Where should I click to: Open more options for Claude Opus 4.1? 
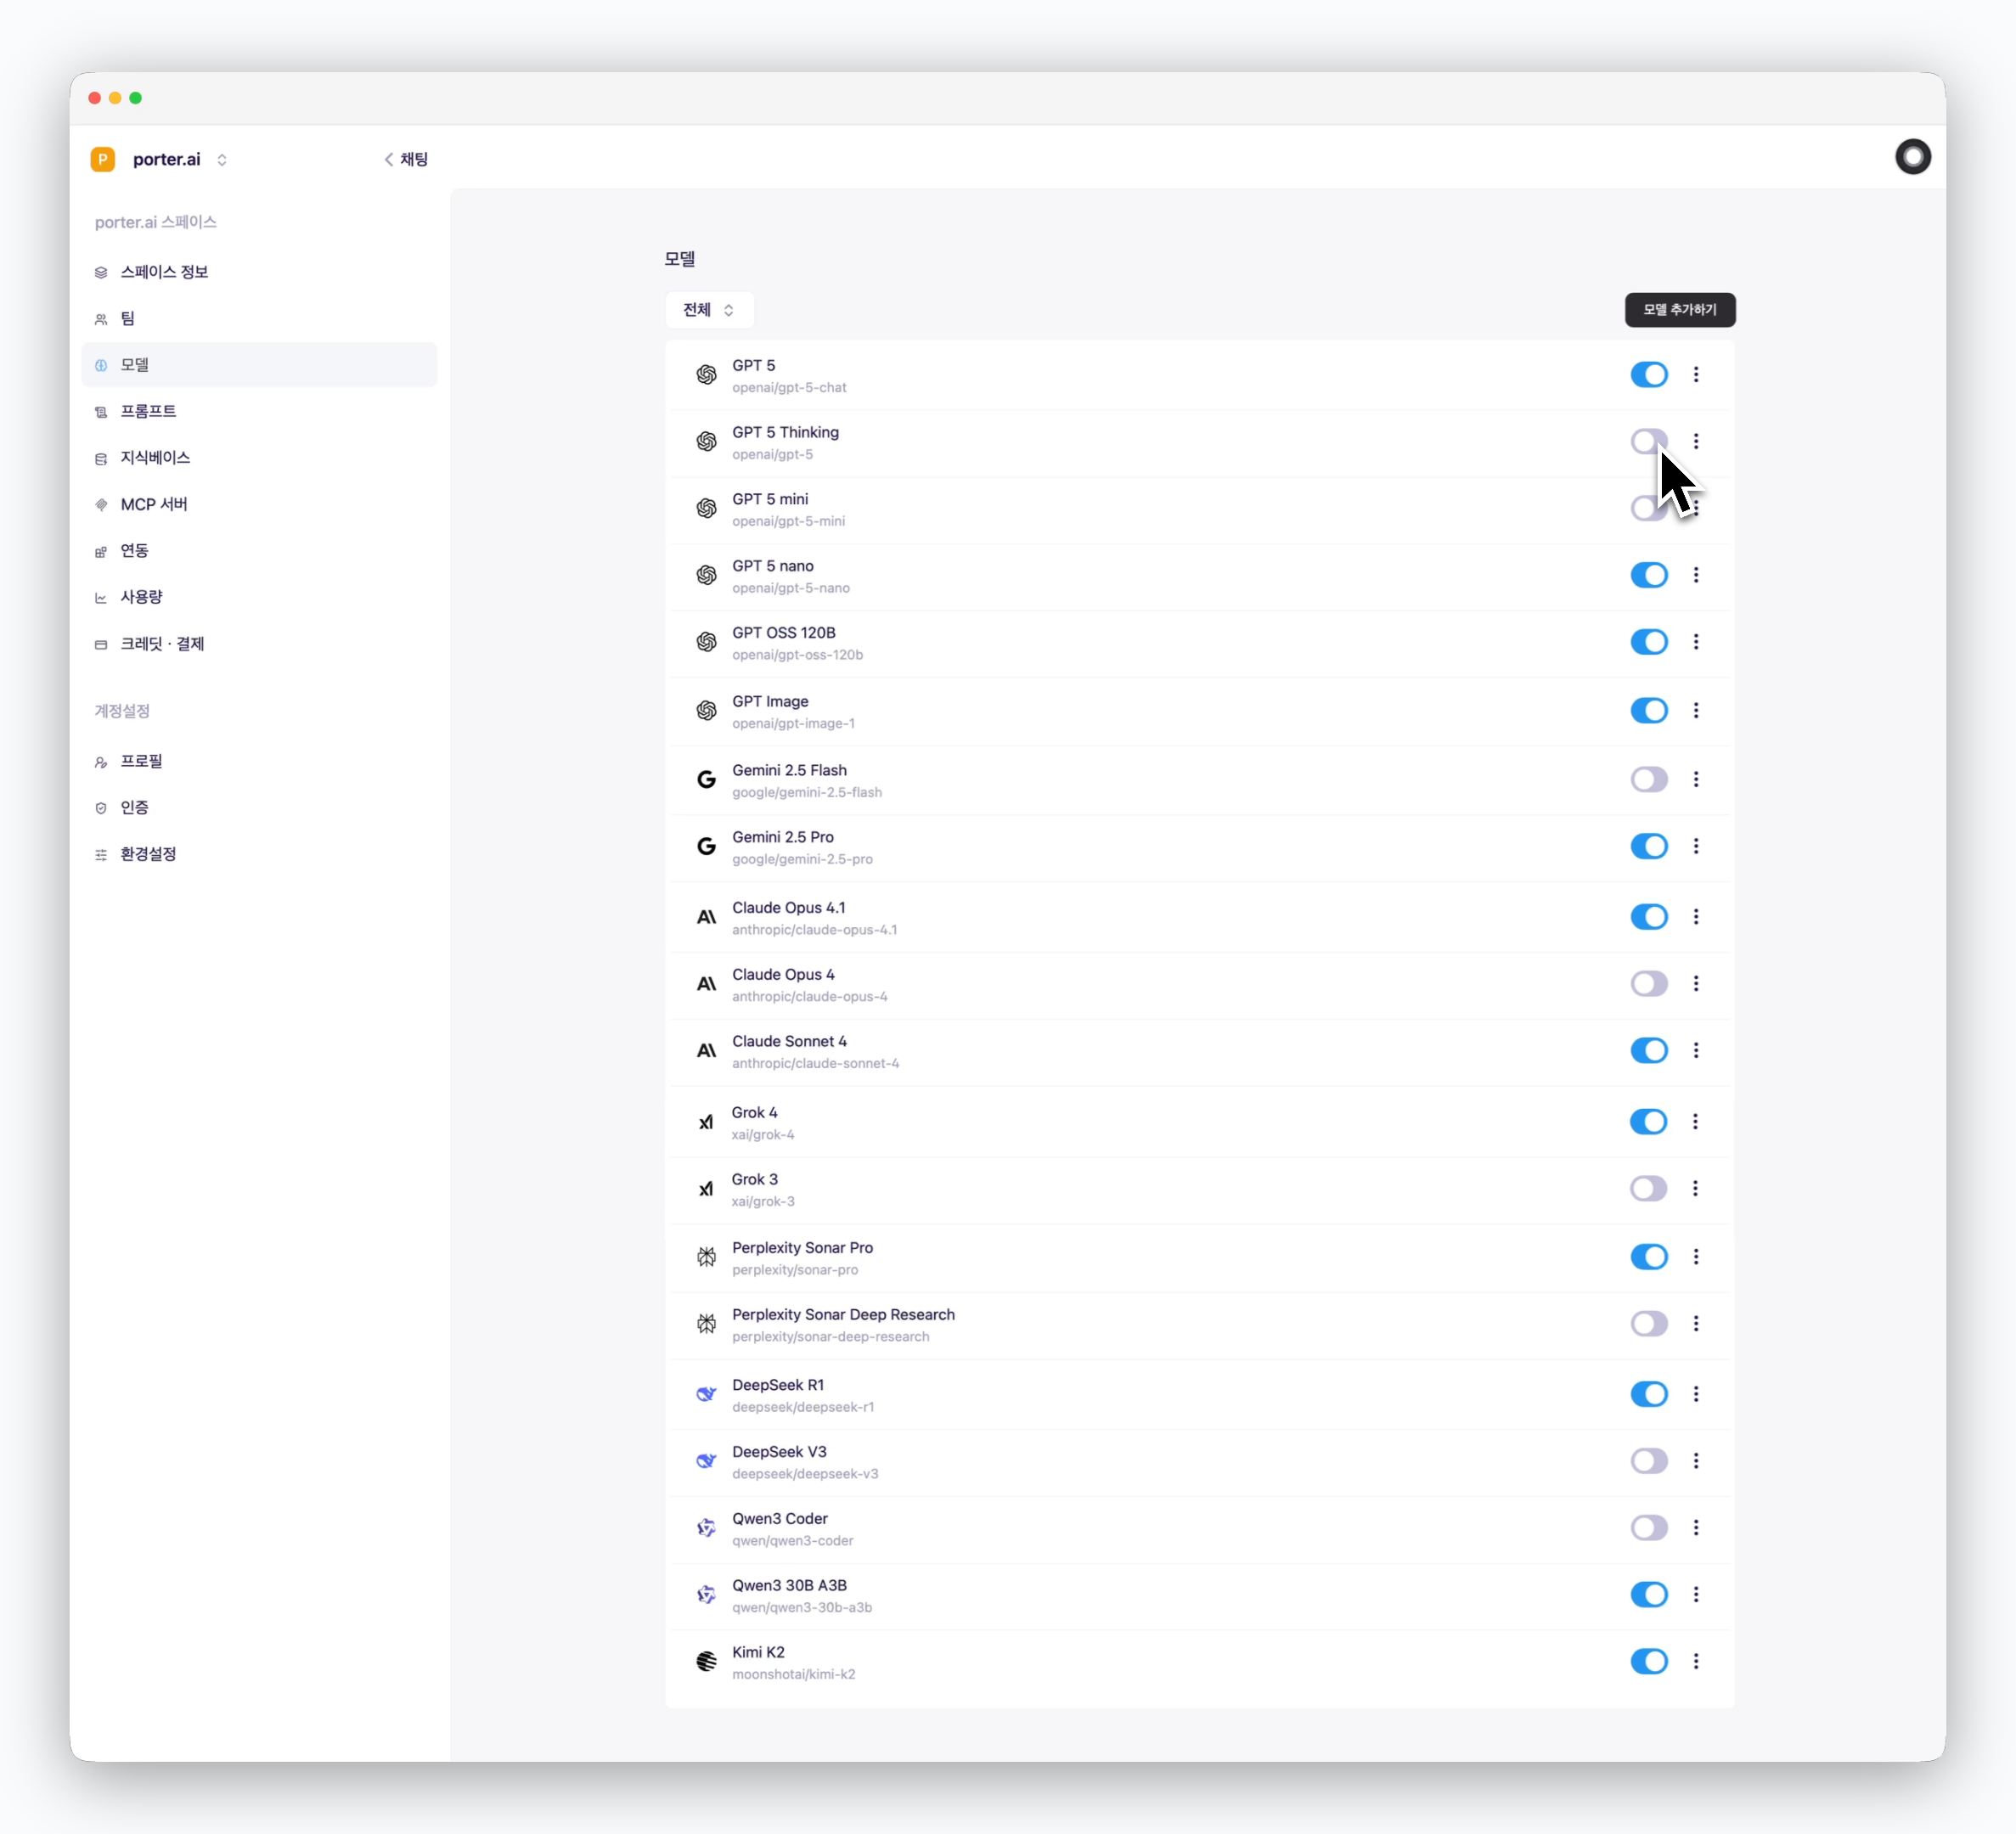pos(1696,917)
